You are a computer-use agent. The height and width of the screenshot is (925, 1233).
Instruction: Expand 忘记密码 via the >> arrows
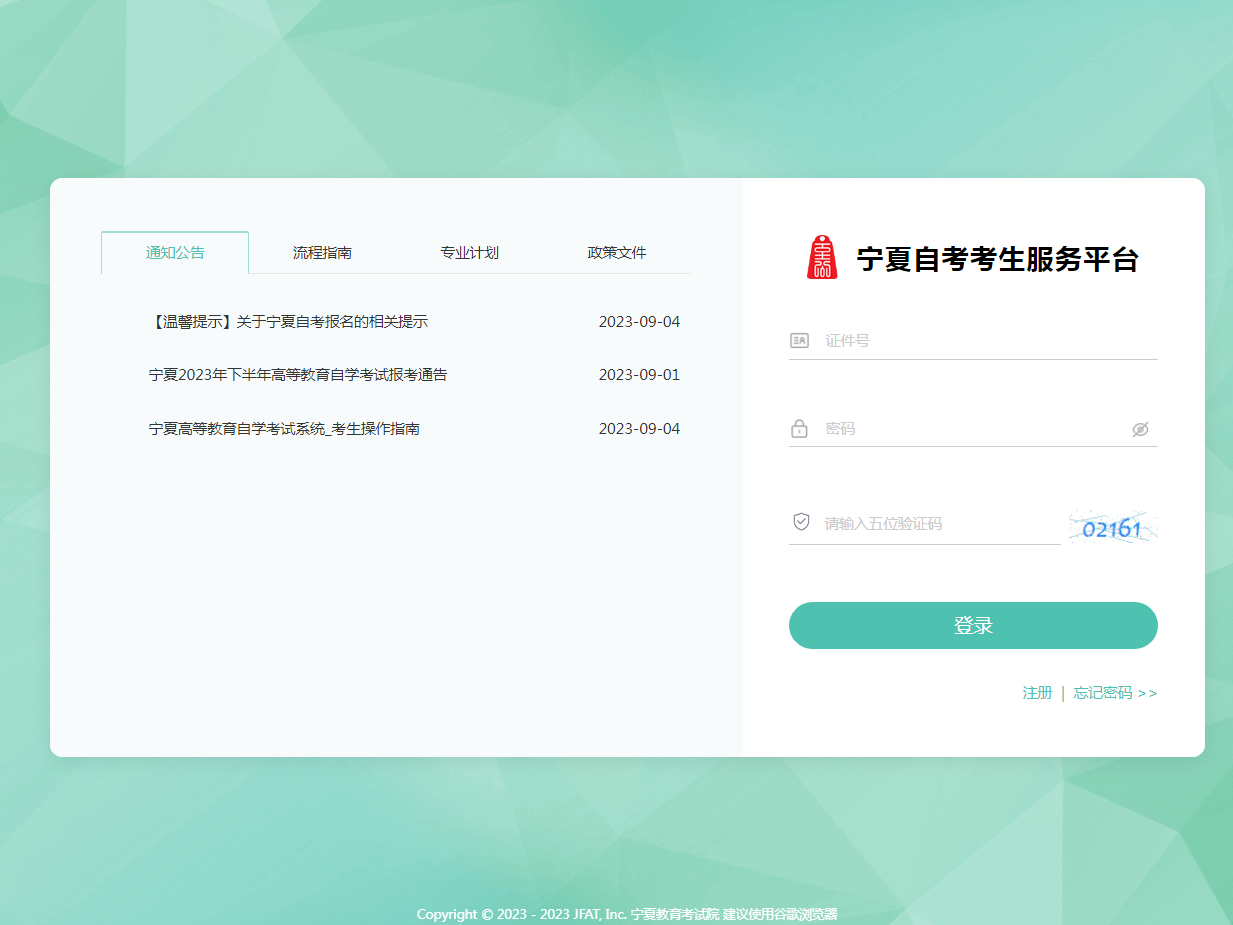1148,692
